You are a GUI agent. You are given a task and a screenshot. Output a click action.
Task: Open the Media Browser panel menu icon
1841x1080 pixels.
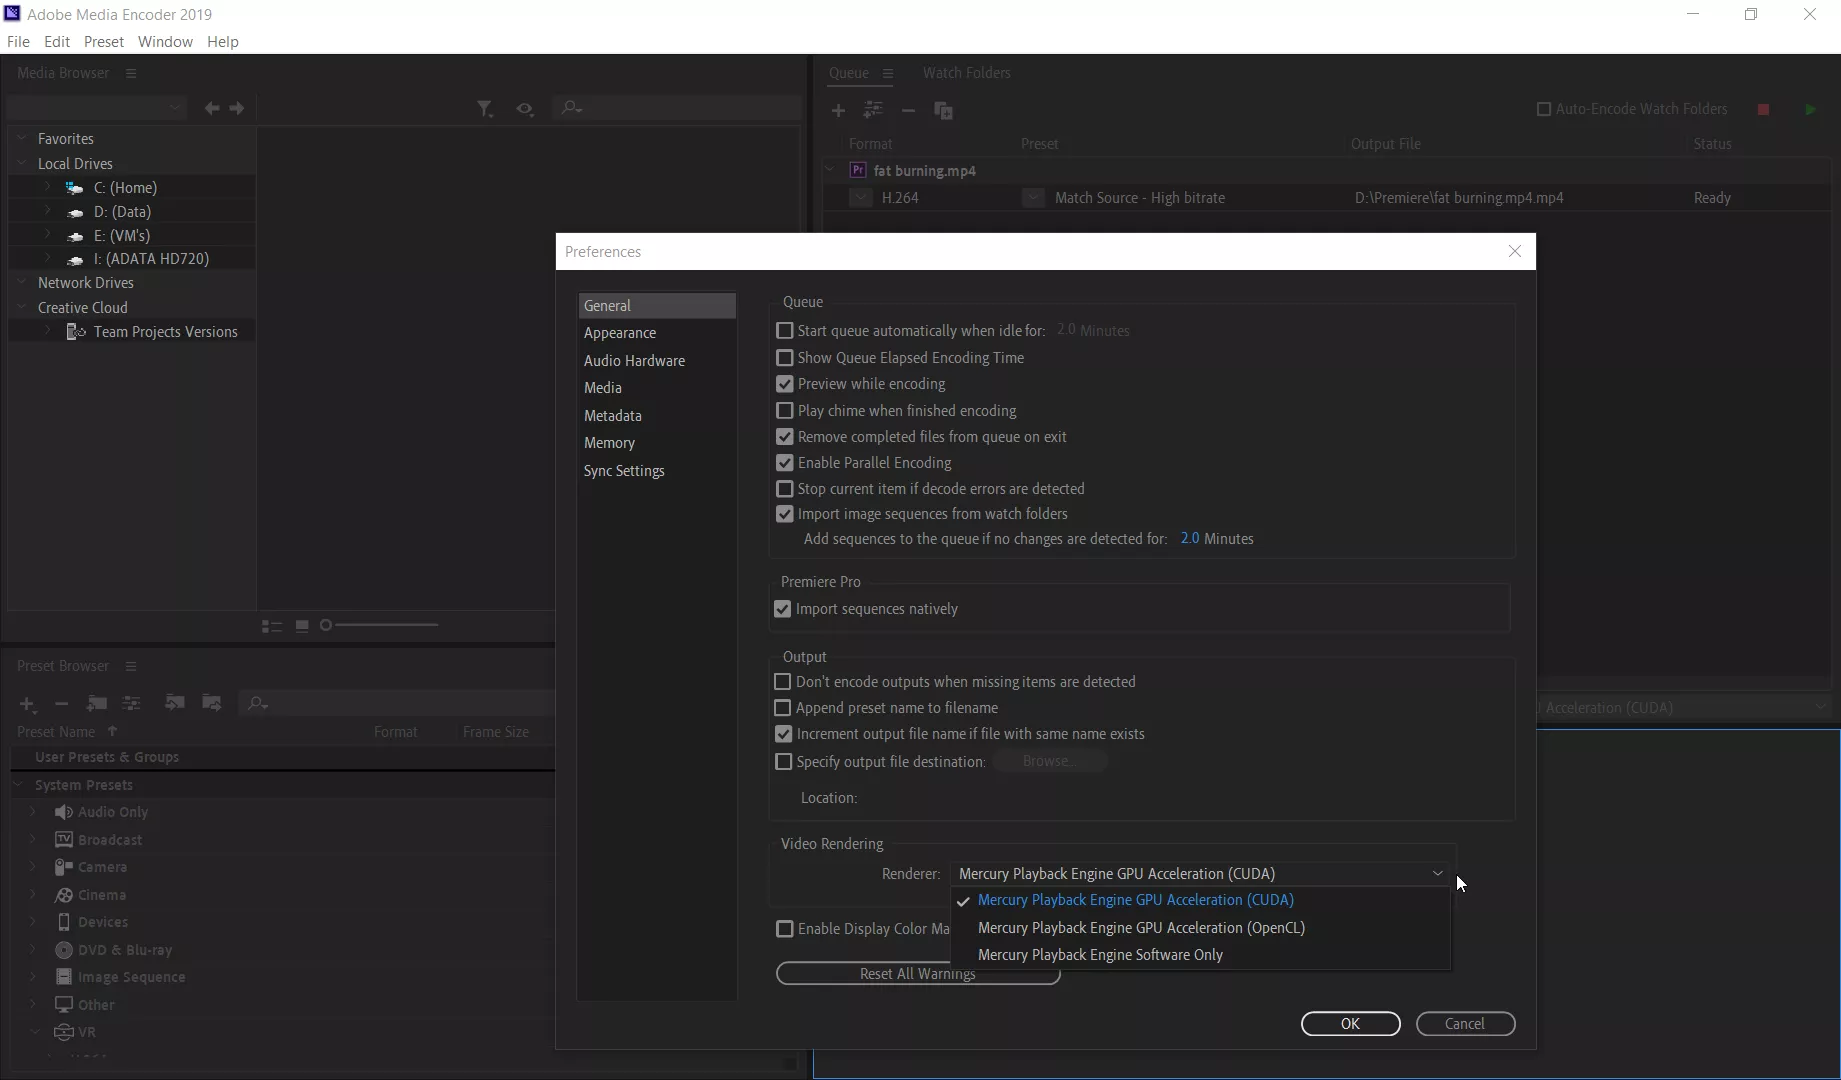tap(131, 73)
